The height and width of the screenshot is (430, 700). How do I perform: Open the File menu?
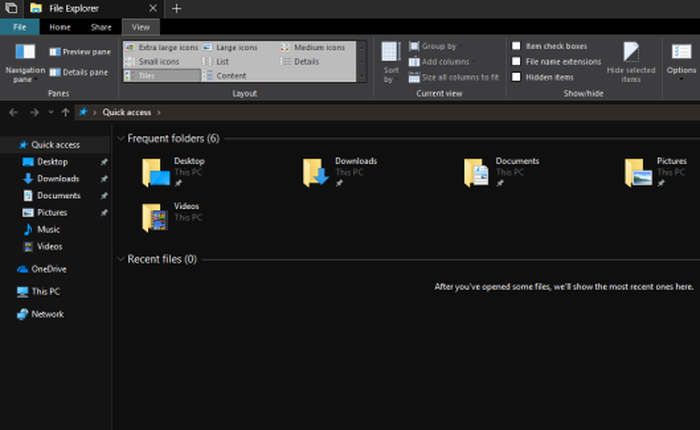coord(20,27)
